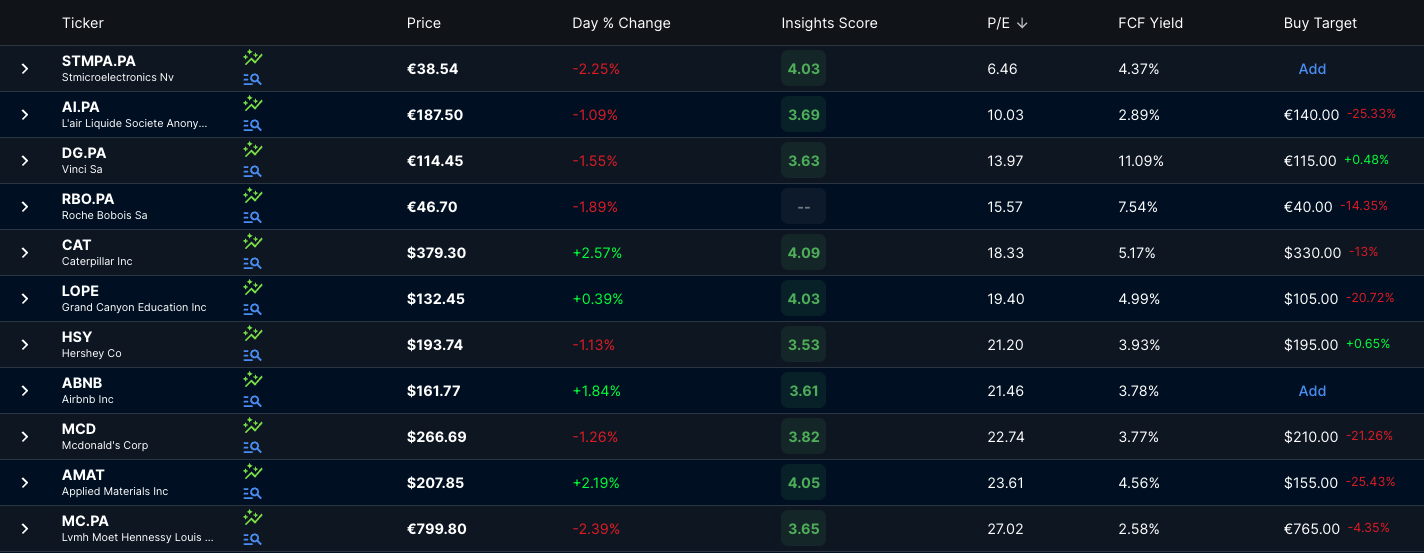Expand the Caterpillar Inc row

[25, 253]
